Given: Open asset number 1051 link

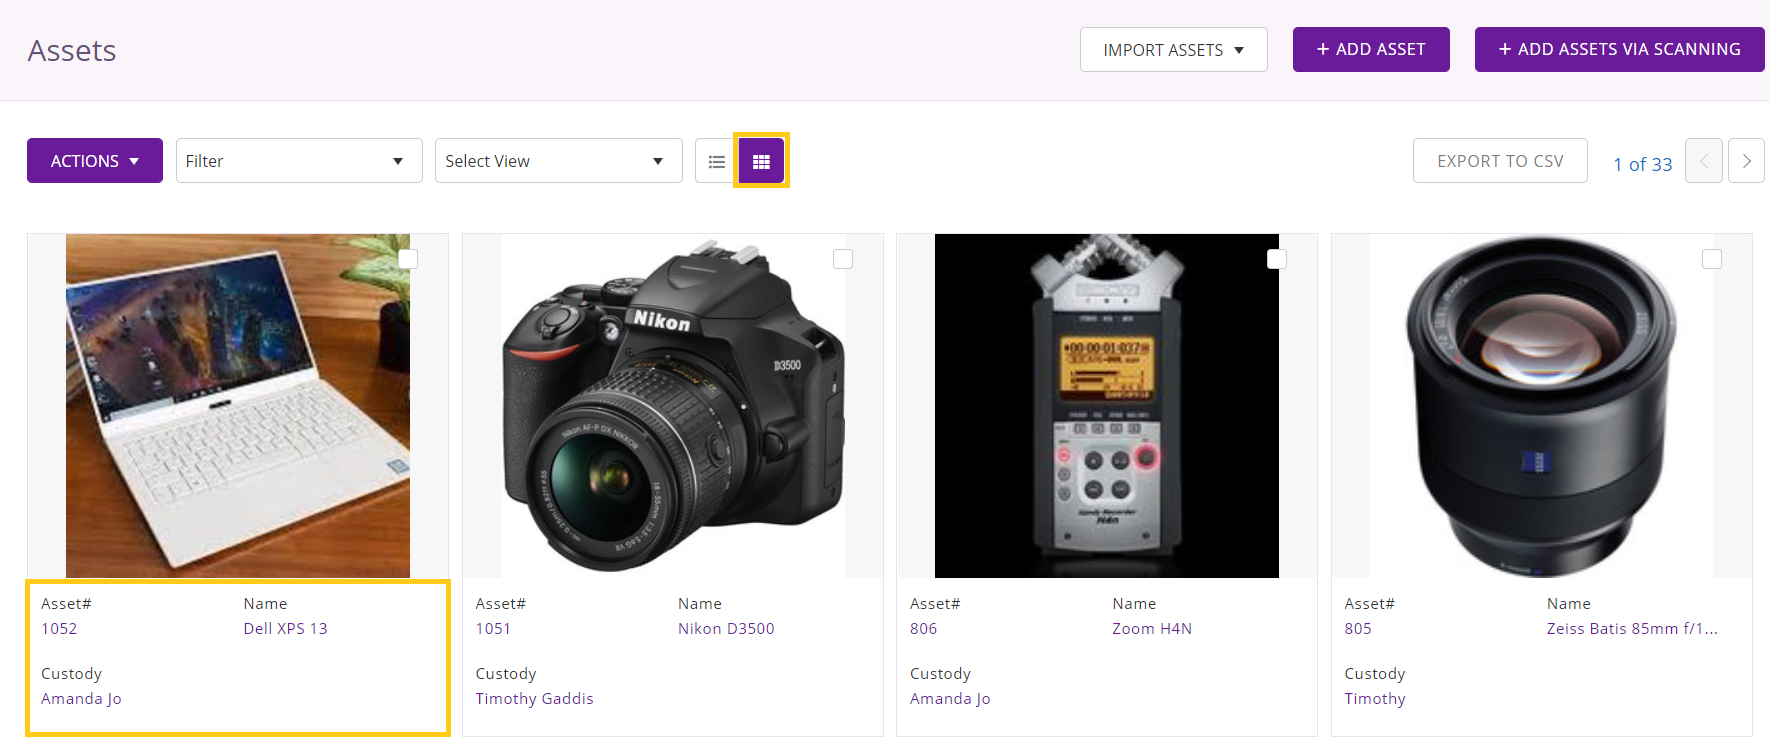Looking at the screenshot, I should 493,629.
